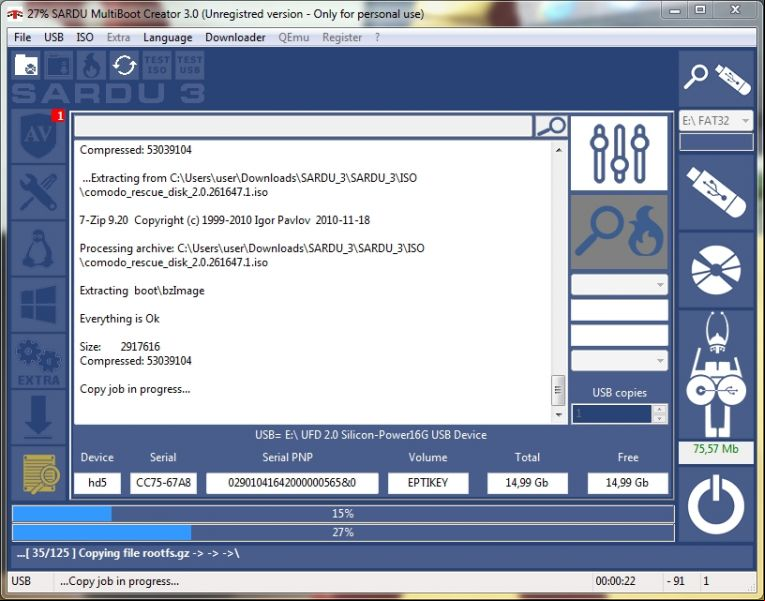Click the log pane scrollbar thumb
The width and height of the screenshot is (765, 601).
[x=558, y=390]
